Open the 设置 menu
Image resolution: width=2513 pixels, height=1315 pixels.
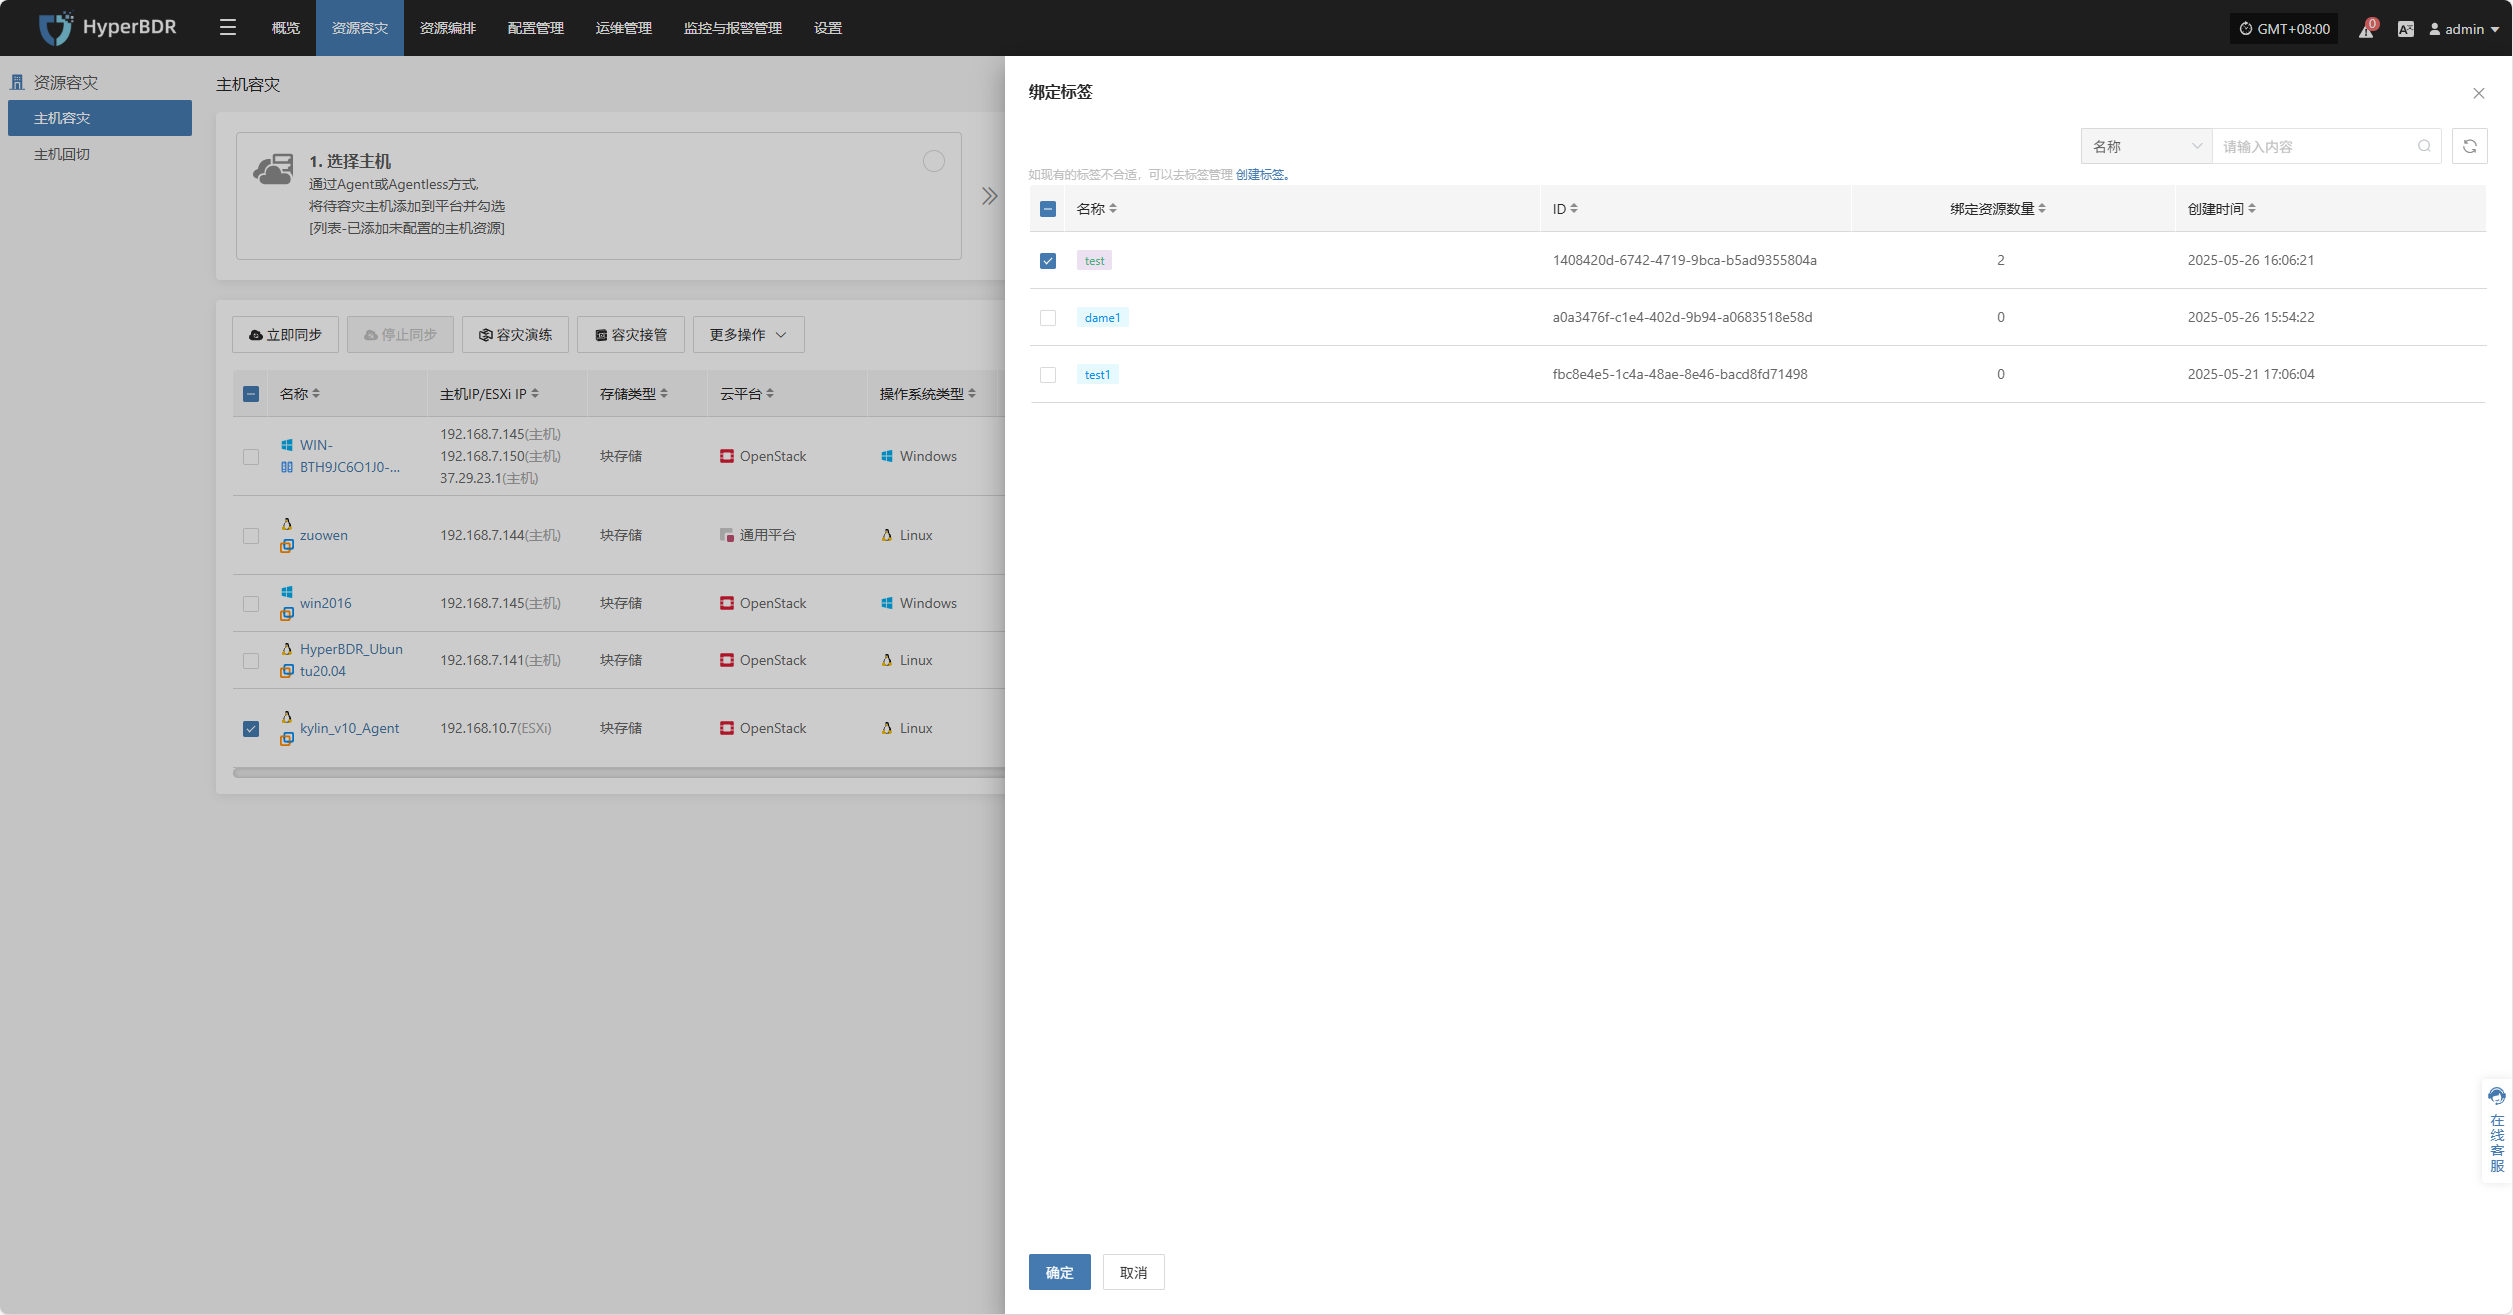pyautogui.click(x=828, y=28)
